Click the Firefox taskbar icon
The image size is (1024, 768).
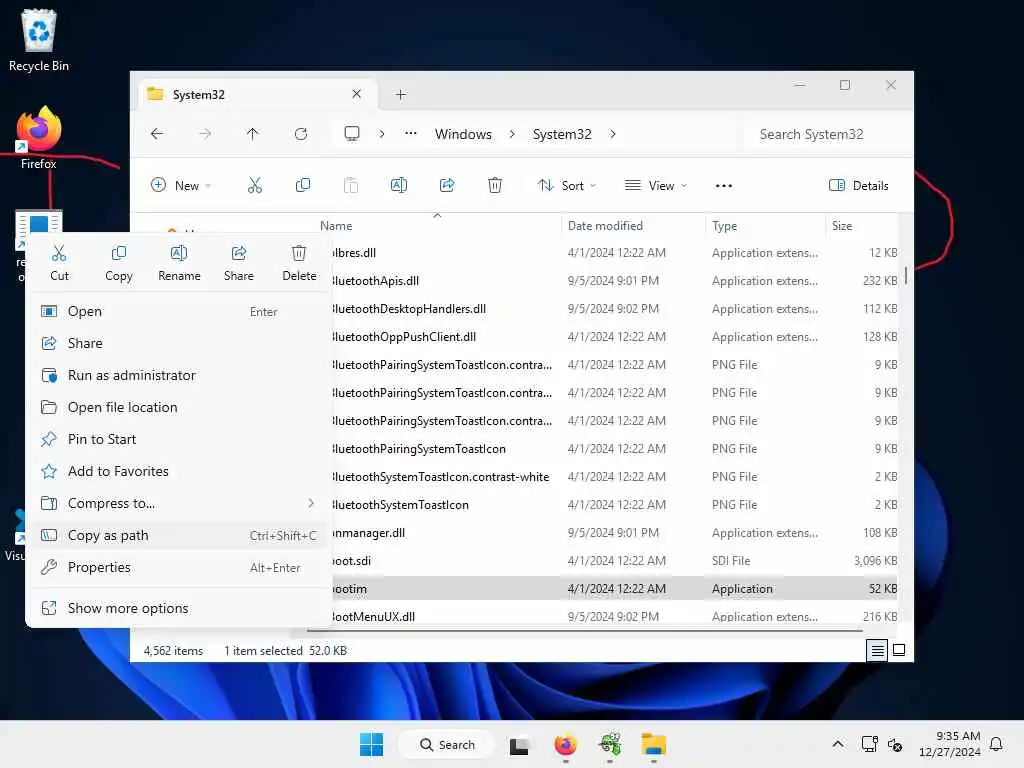[x=566, y=744]
